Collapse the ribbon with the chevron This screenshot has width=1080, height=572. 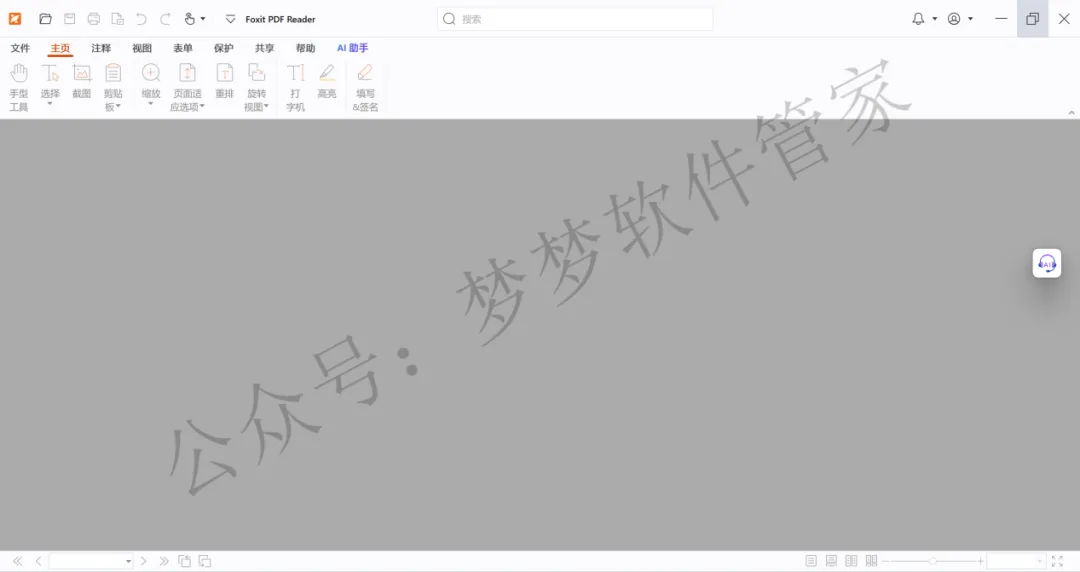pyautogui.click(x=1071, y=112)
